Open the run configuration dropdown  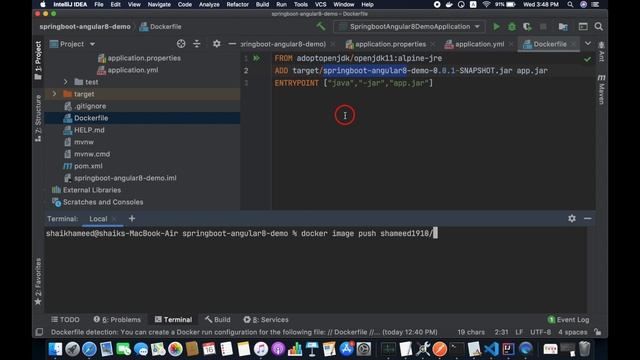click(x=409, y=27)
